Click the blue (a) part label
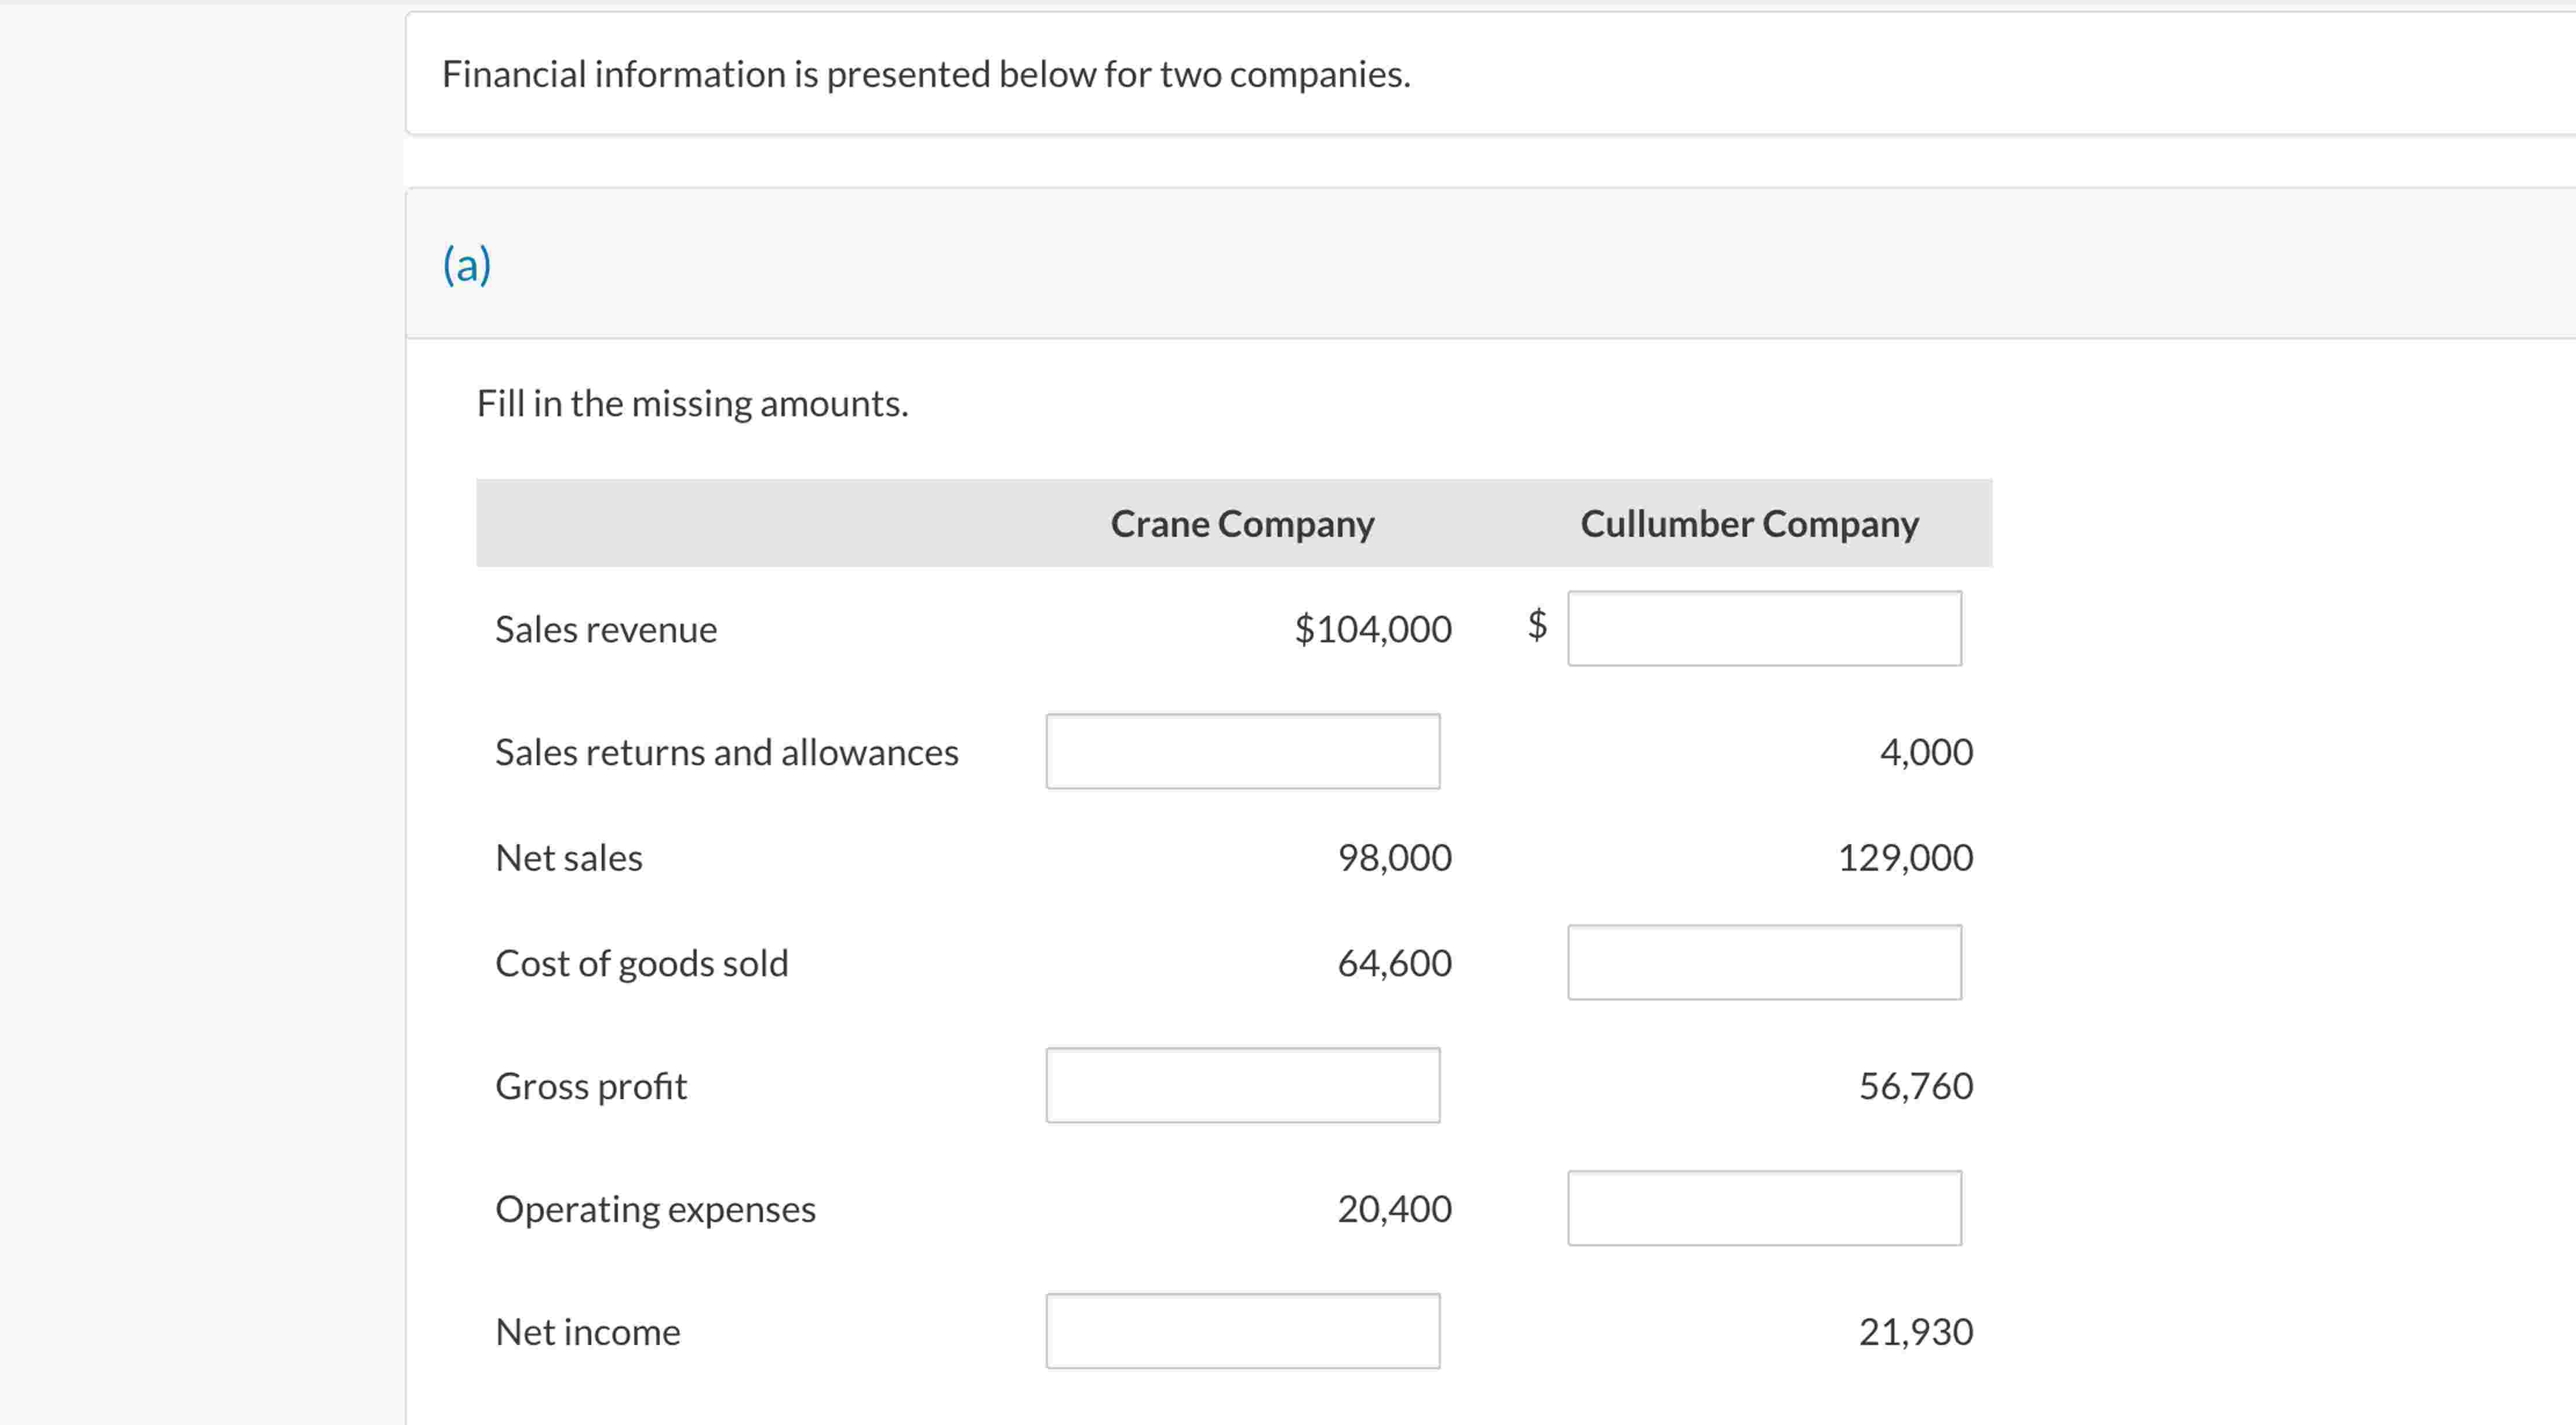 click(x=467, y=265)
